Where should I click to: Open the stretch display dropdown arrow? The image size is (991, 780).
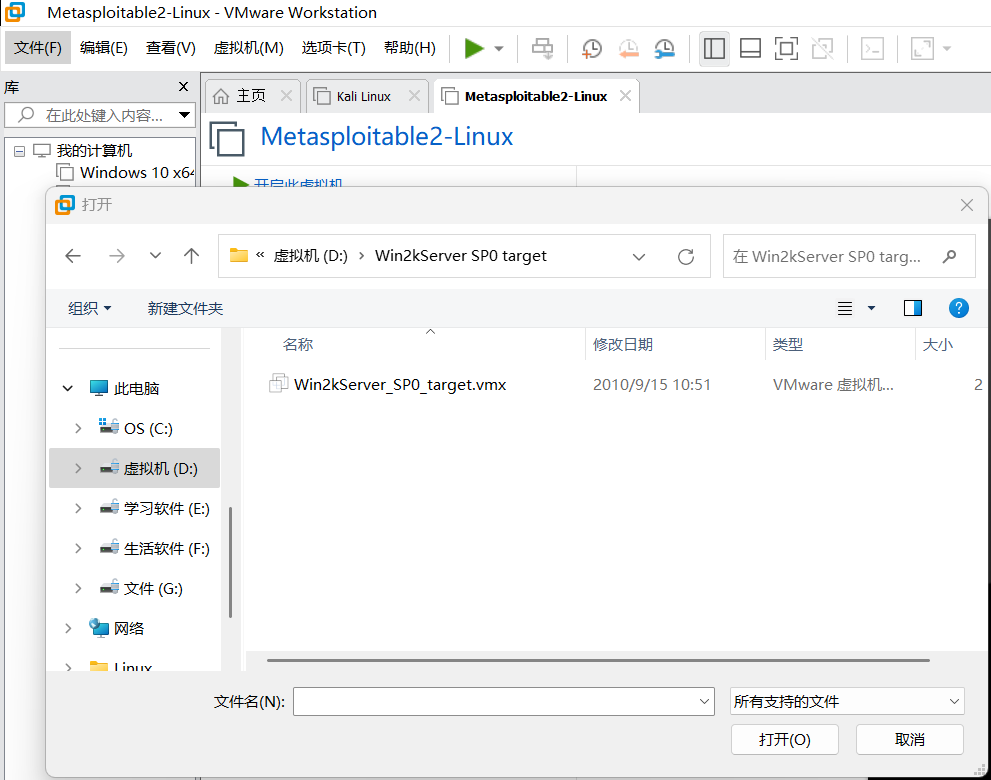(x=947, y=49)
